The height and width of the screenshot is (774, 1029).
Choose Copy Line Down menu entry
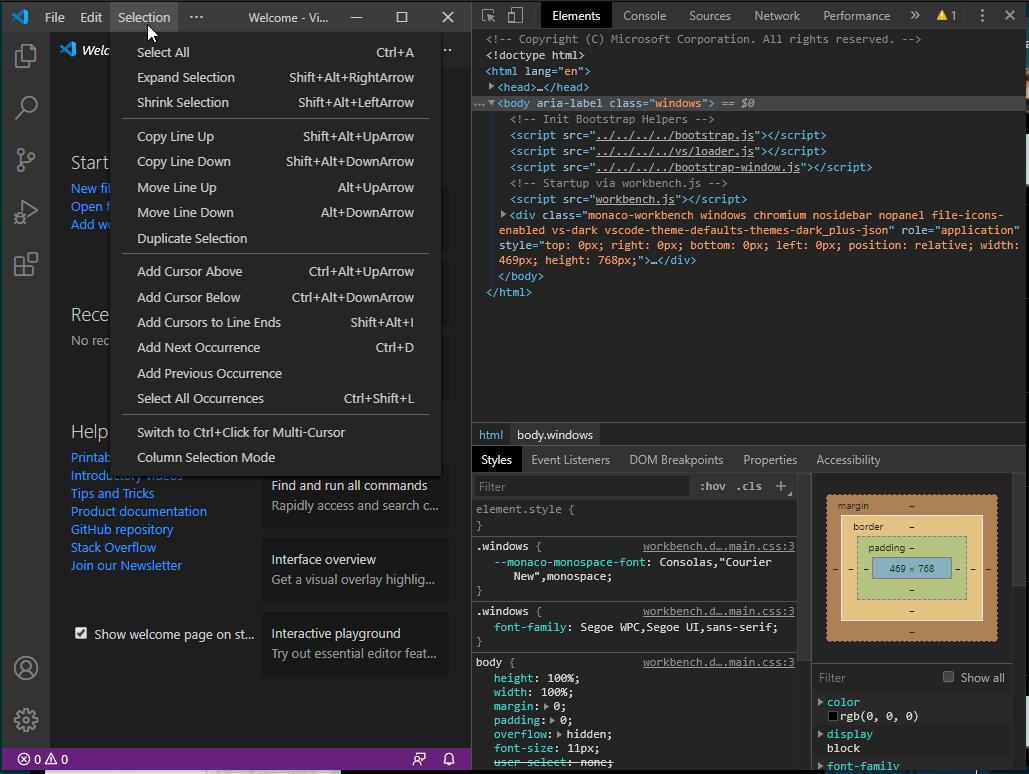[275, 161]
